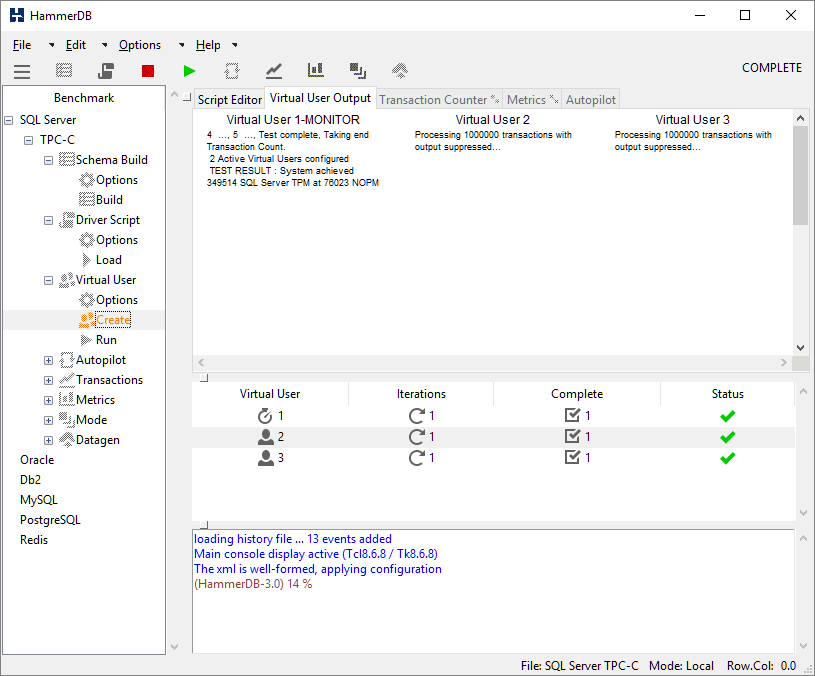The height and width of the screenshot is (676, 815).
Task: Click the Load Driver Script toolbar icon
Action: 106,71
